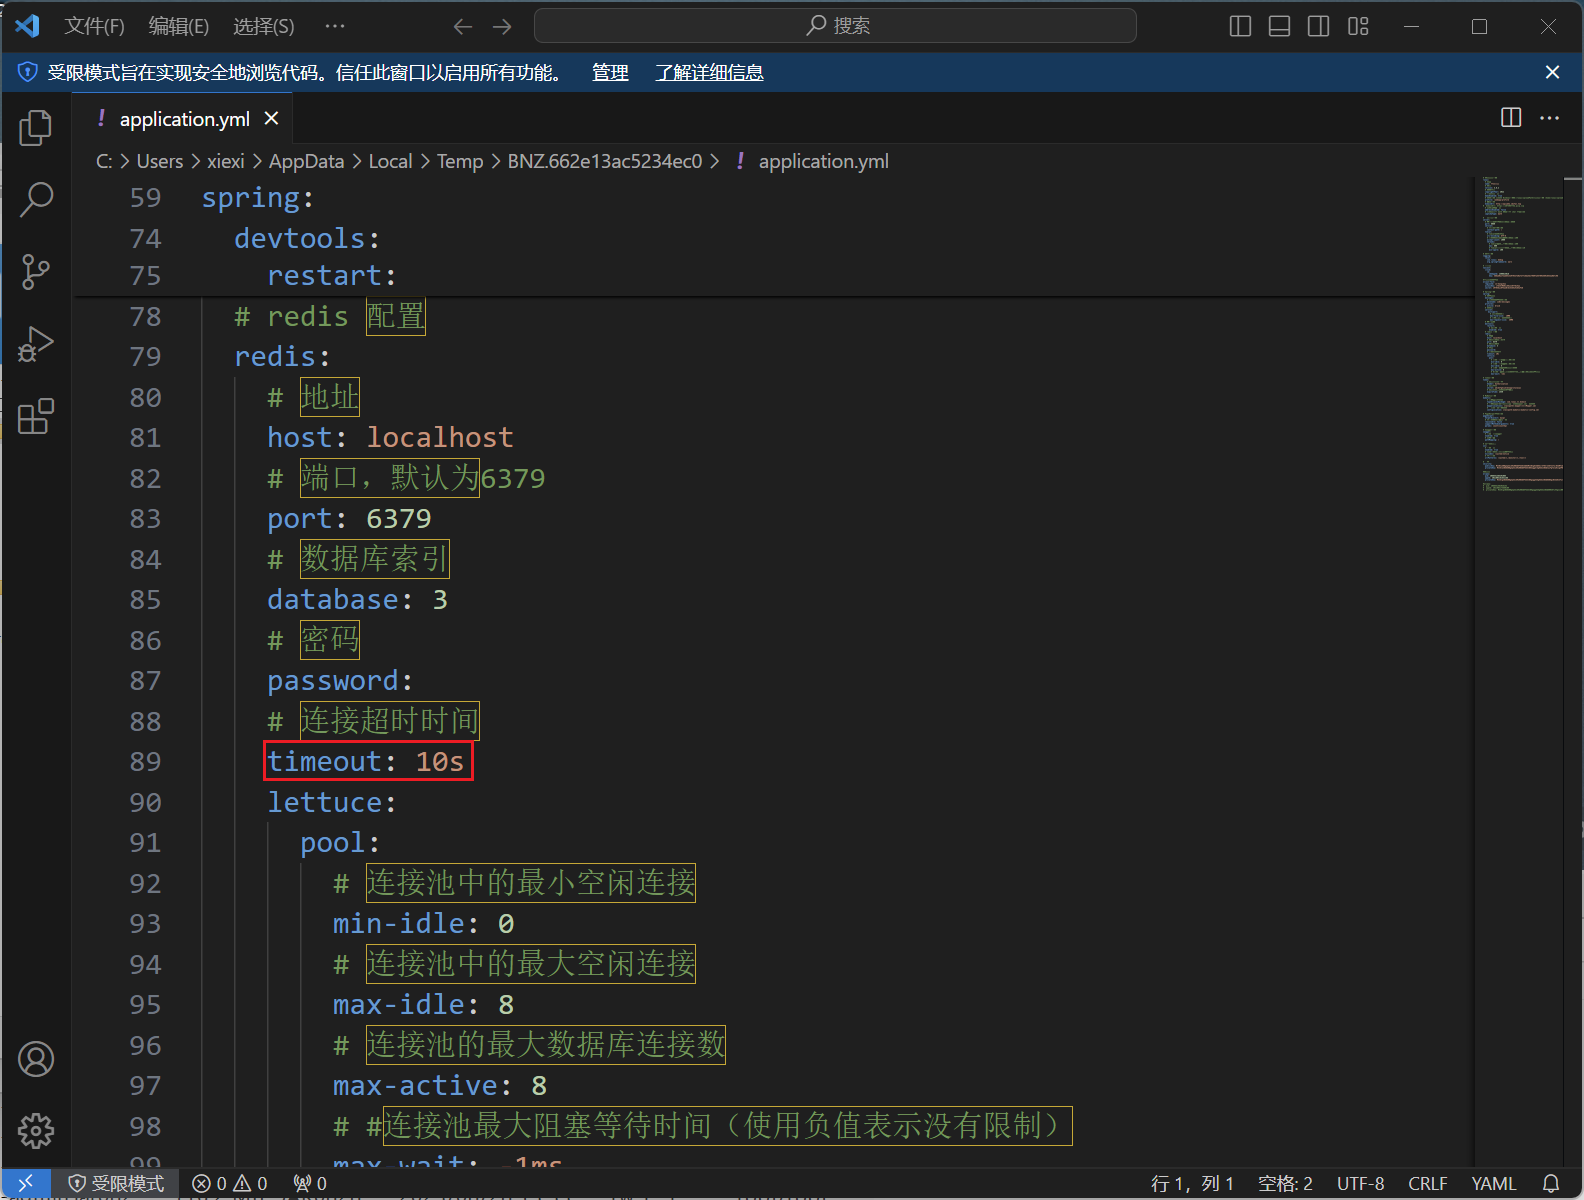Open the Customize Layout icon

pyautogui.click(x=1358, y=27)
